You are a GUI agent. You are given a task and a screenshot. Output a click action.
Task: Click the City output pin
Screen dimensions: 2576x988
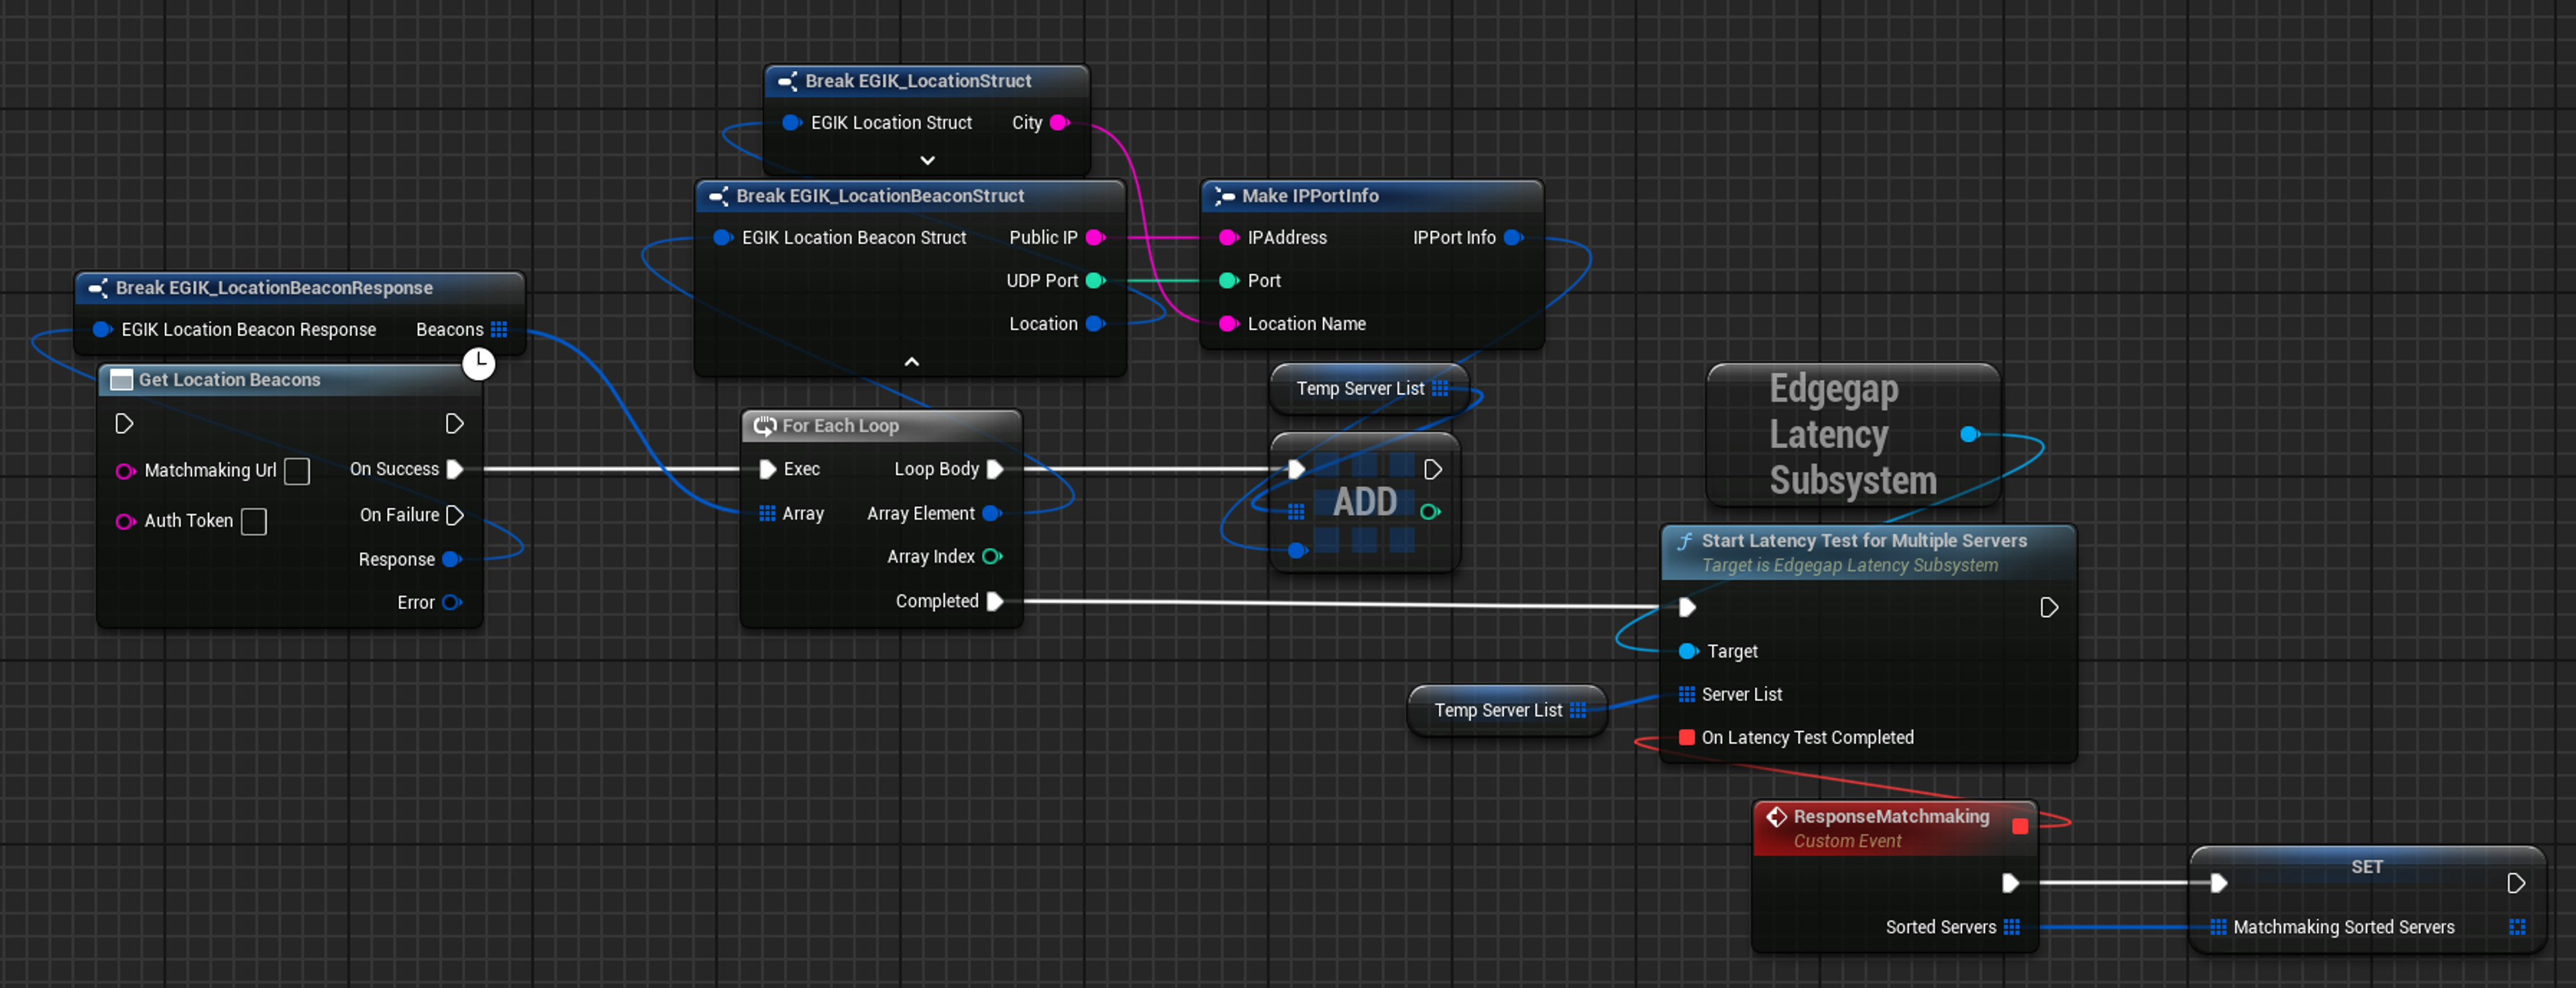1060,122
